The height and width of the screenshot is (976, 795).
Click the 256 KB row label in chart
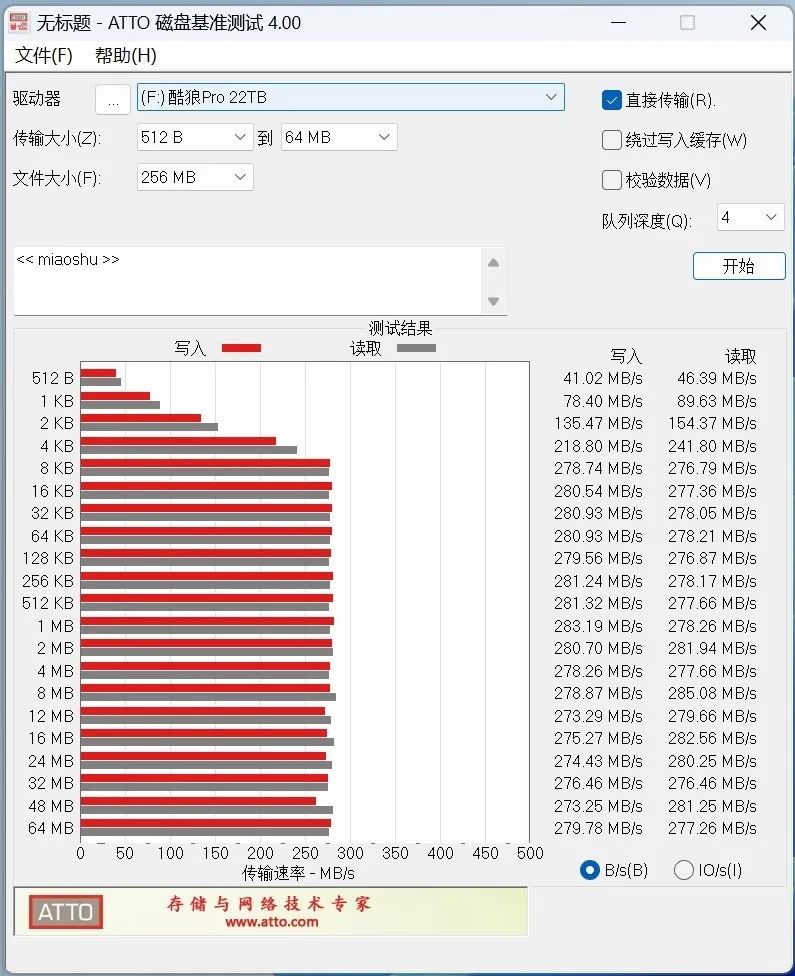point(48,581)
